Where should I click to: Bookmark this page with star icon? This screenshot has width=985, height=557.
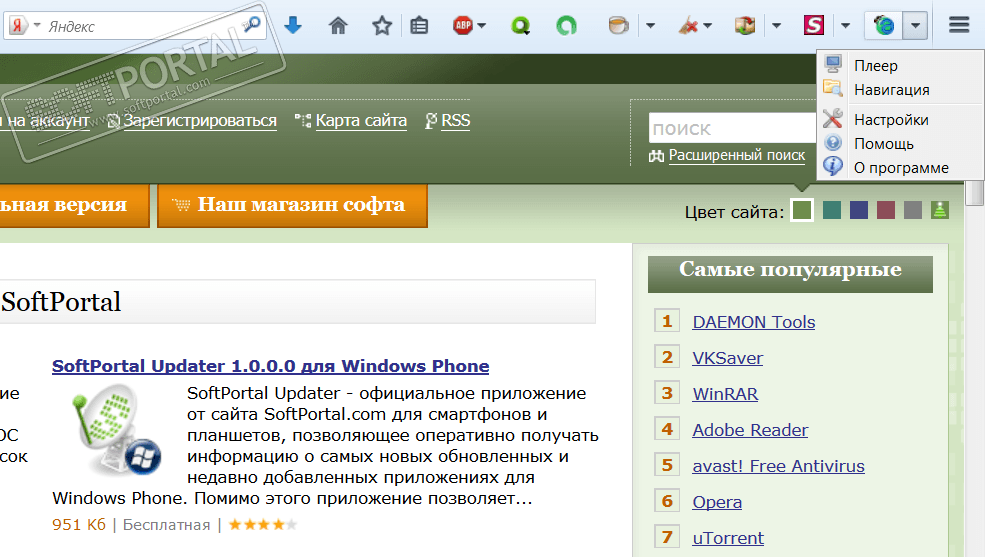tap(381, 26)
